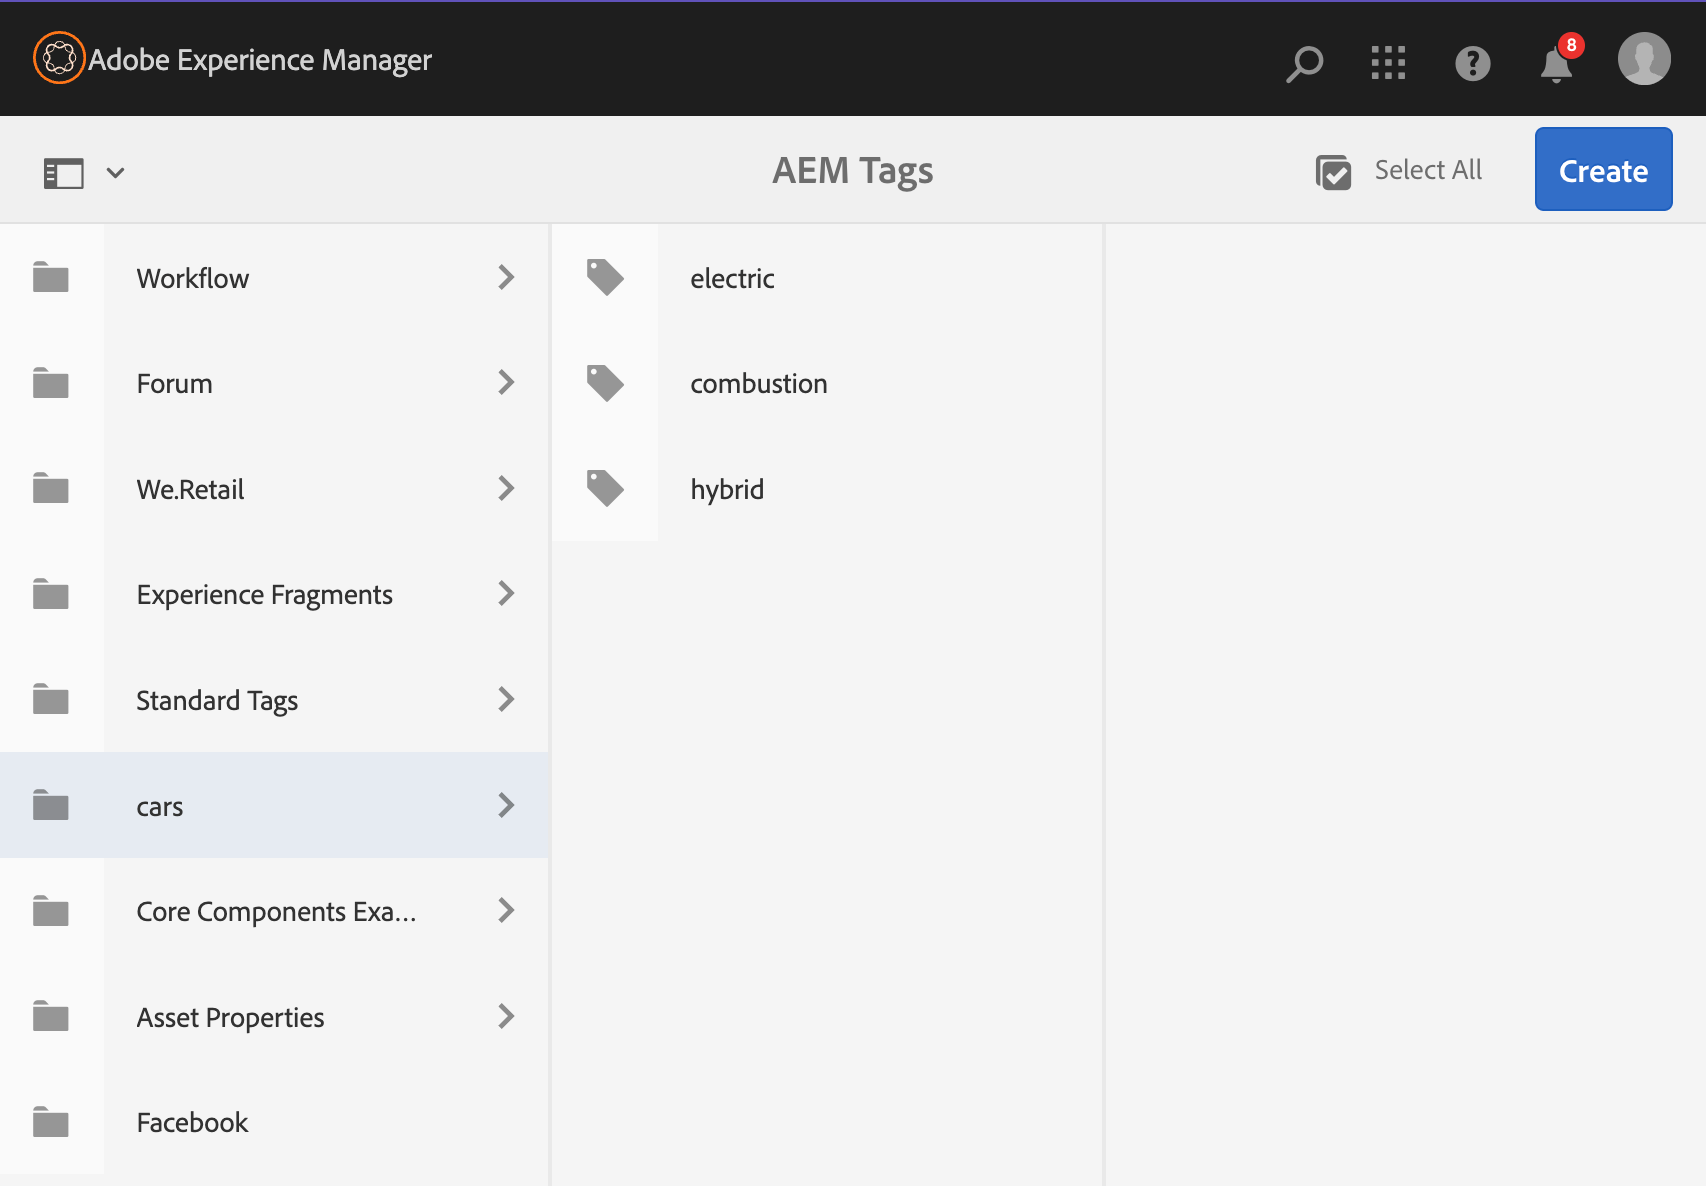Click the cars label text

(x=160, y=807)
